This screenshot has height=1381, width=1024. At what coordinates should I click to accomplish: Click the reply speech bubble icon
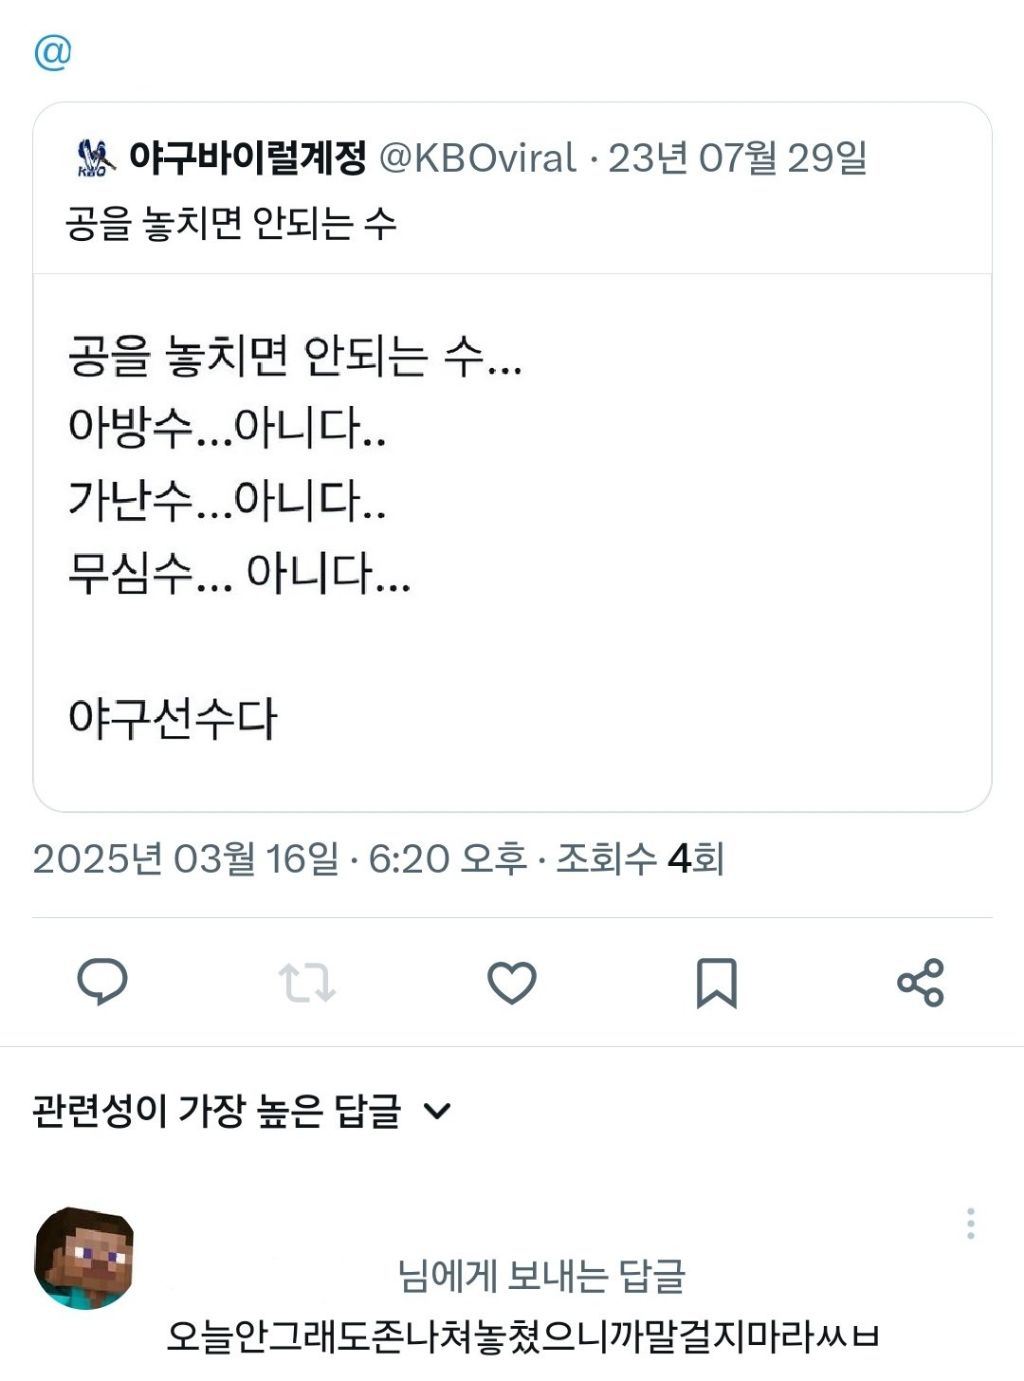click(x=102, y=981)
